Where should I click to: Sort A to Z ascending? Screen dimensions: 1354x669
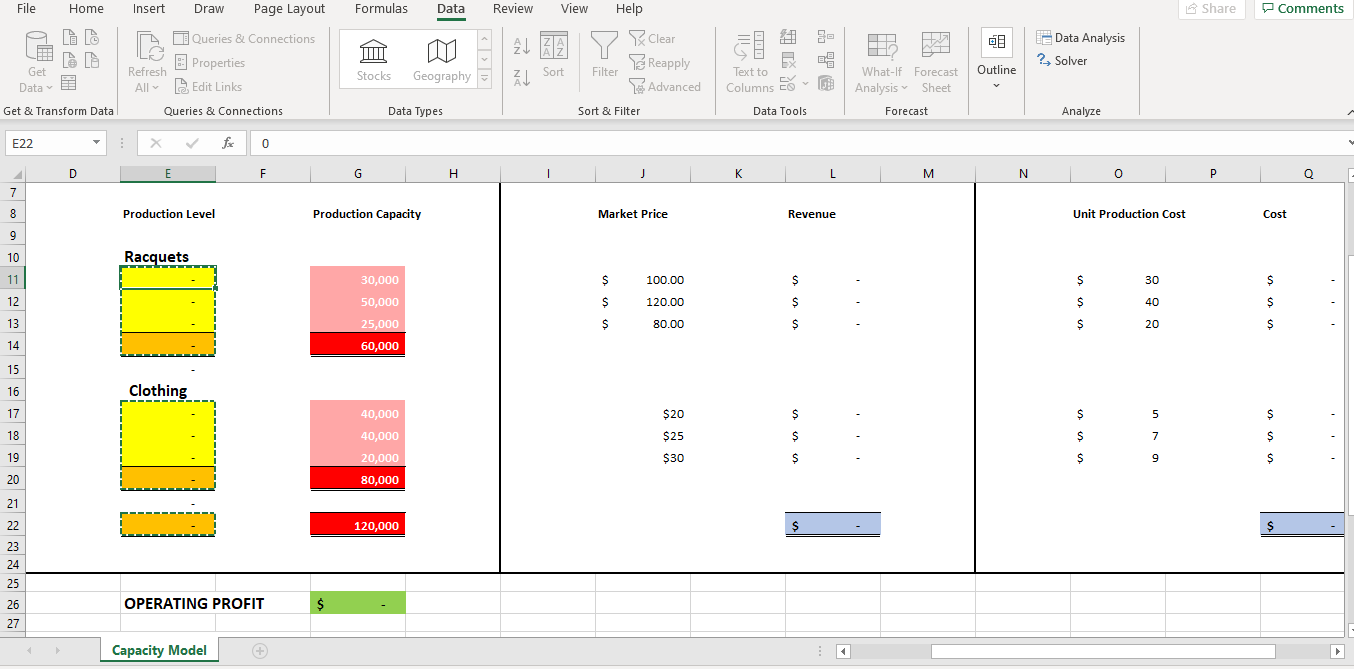tap(521, 45)
